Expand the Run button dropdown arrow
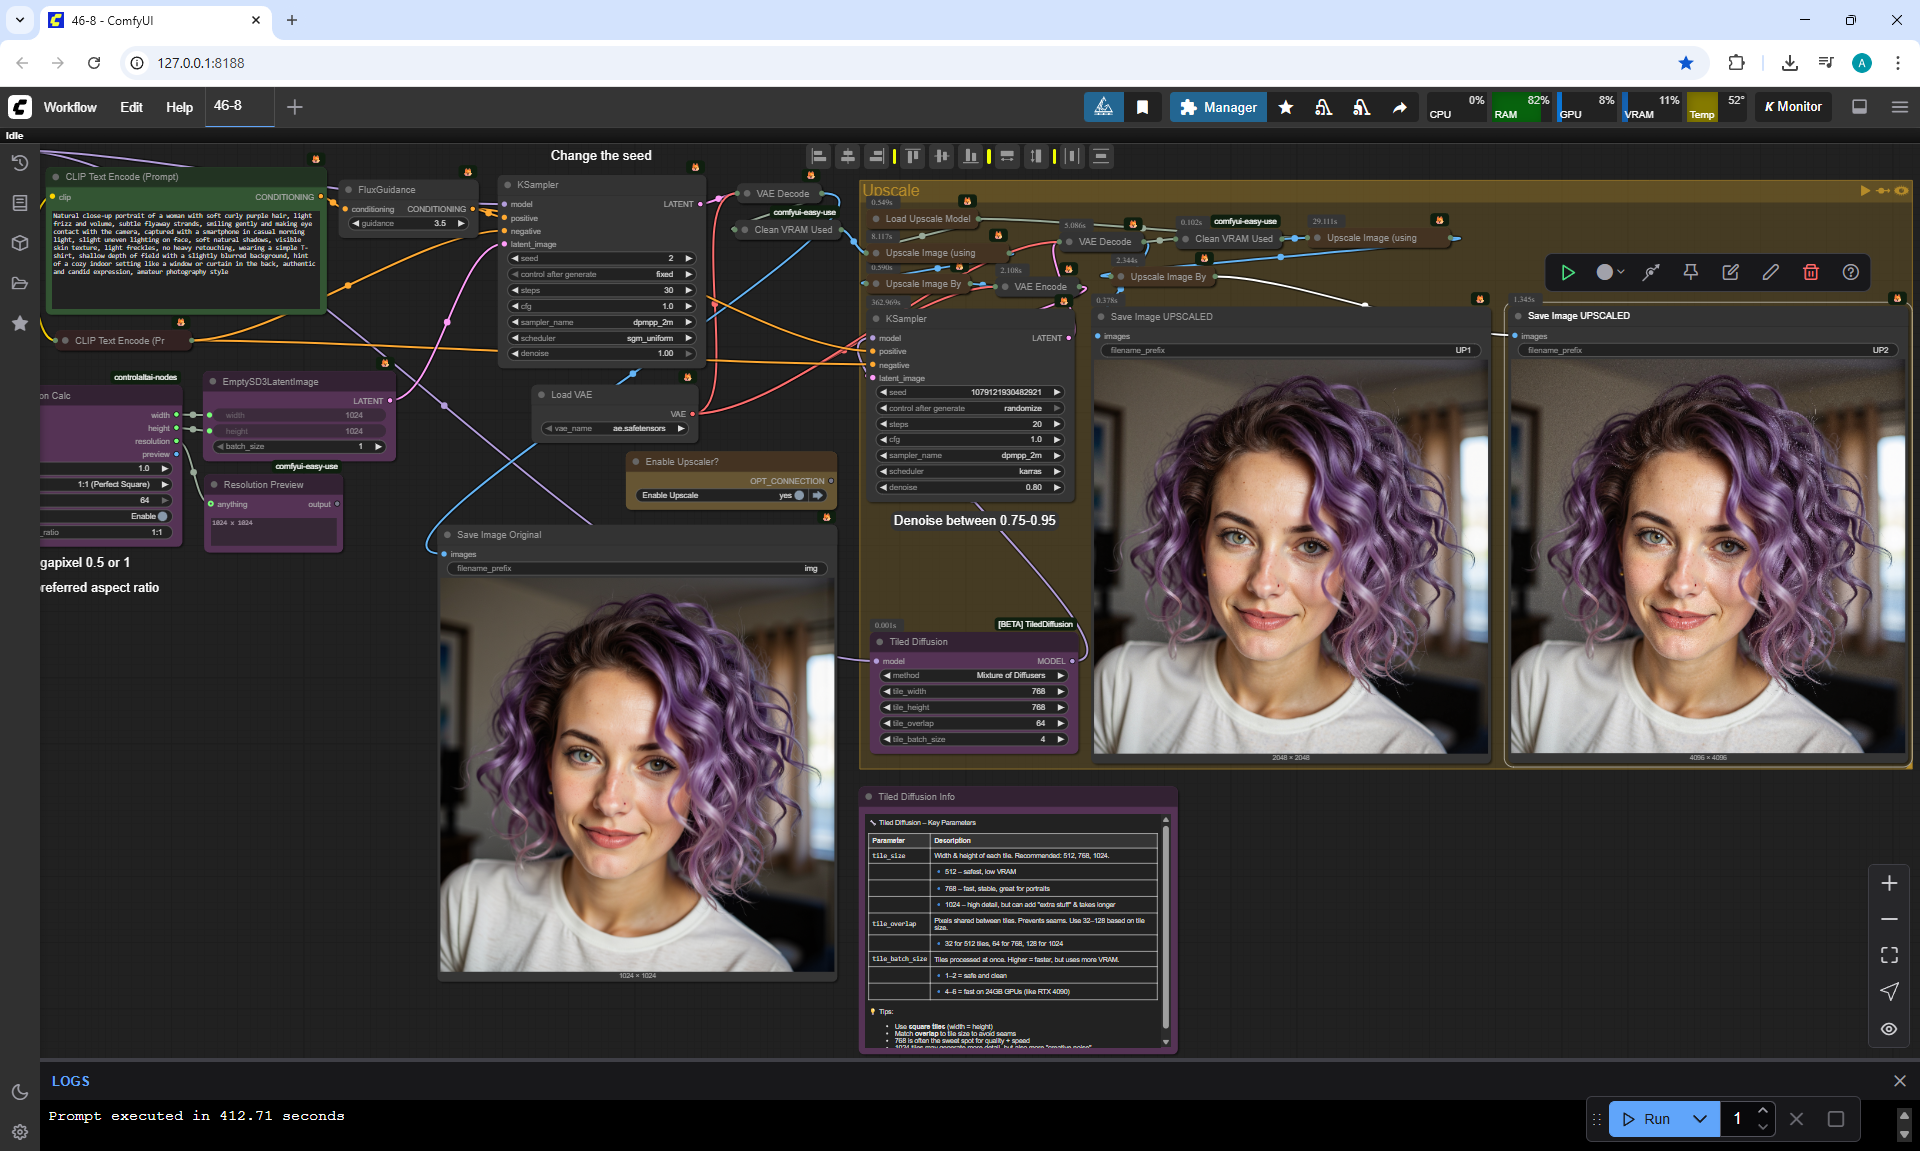This screenshot has height=1151, width=1920. point(1700,1119)
